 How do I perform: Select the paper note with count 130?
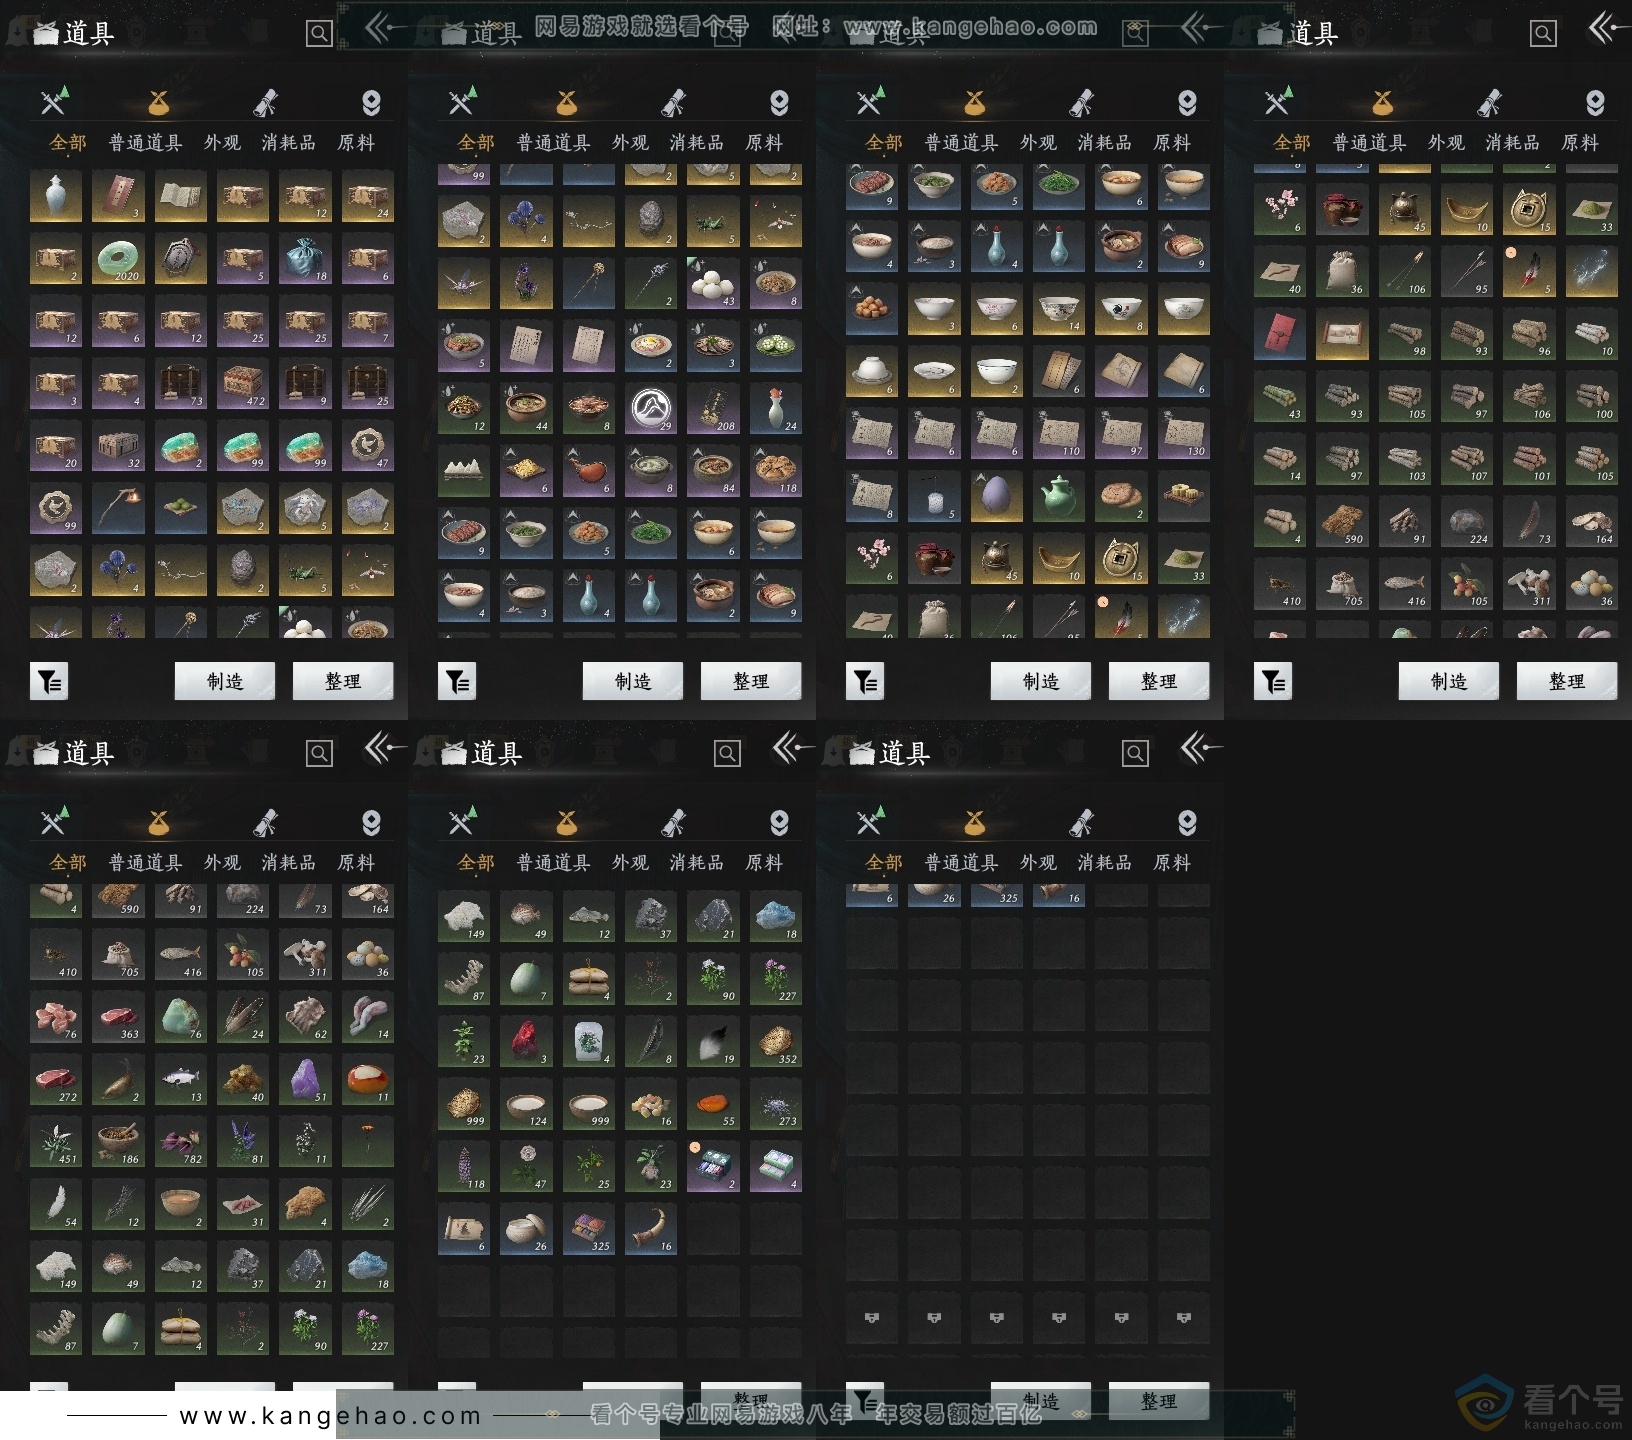pos(1183,434)
